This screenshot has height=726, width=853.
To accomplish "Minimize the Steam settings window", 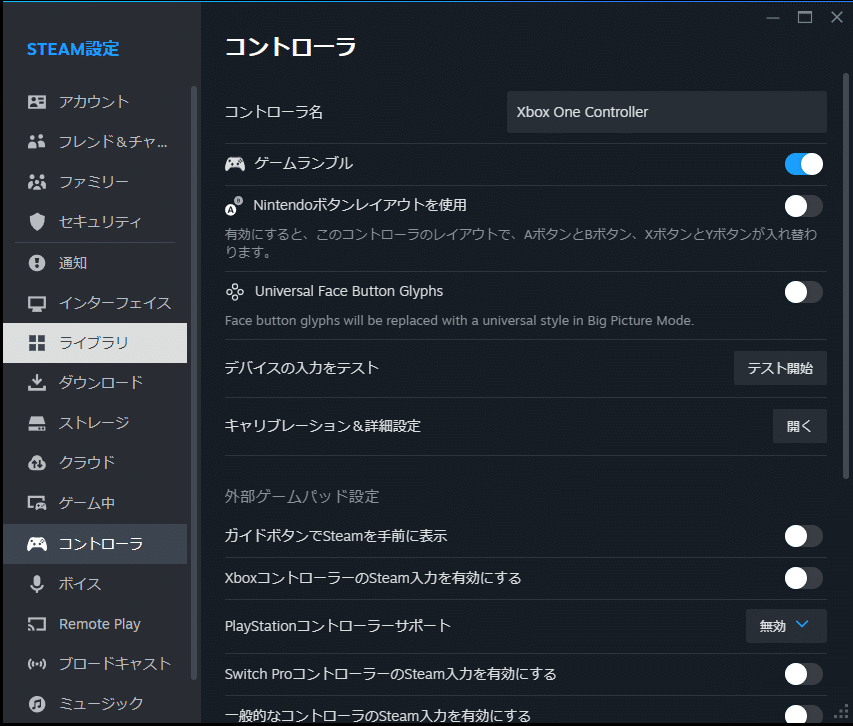I will (x=773, y=17).
